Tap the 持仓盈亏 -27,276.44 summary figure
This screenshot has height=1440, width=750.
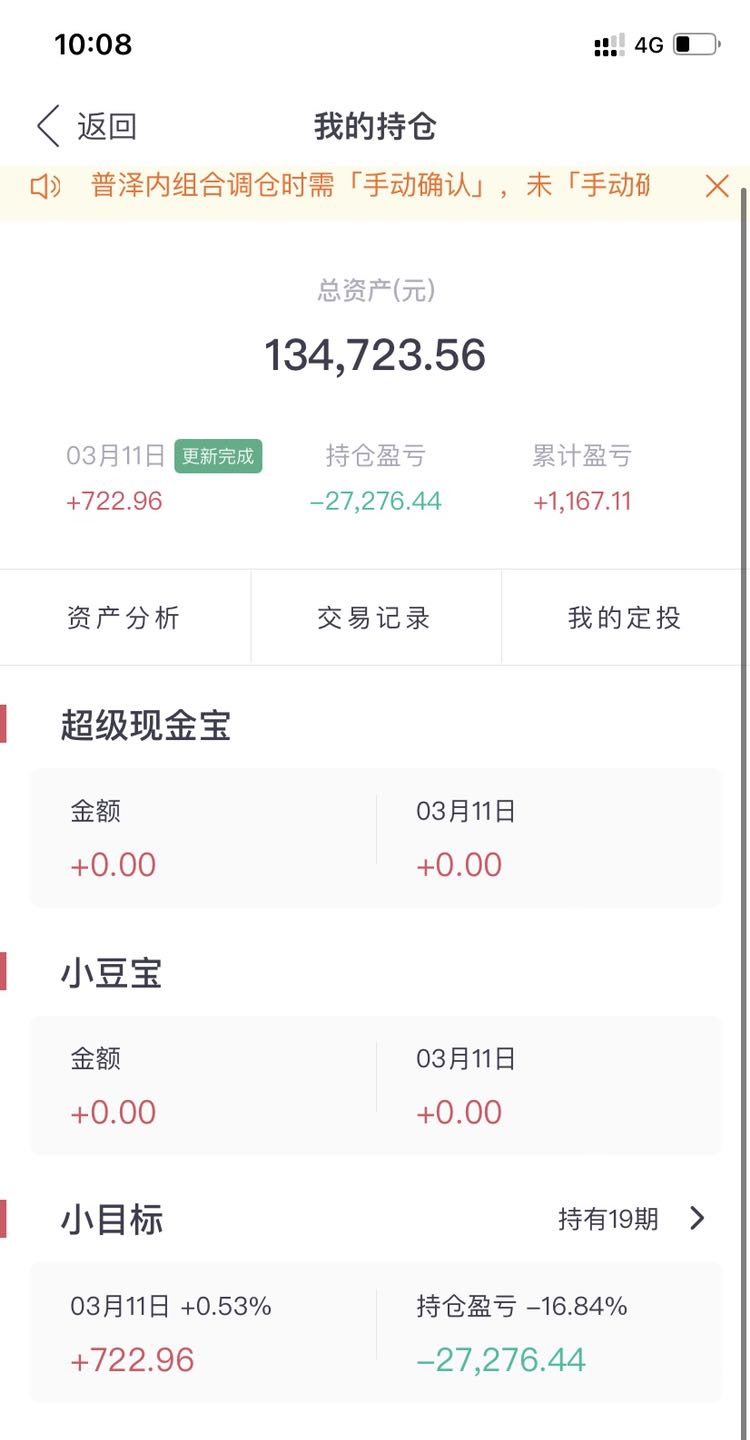(x=376, y=501)
